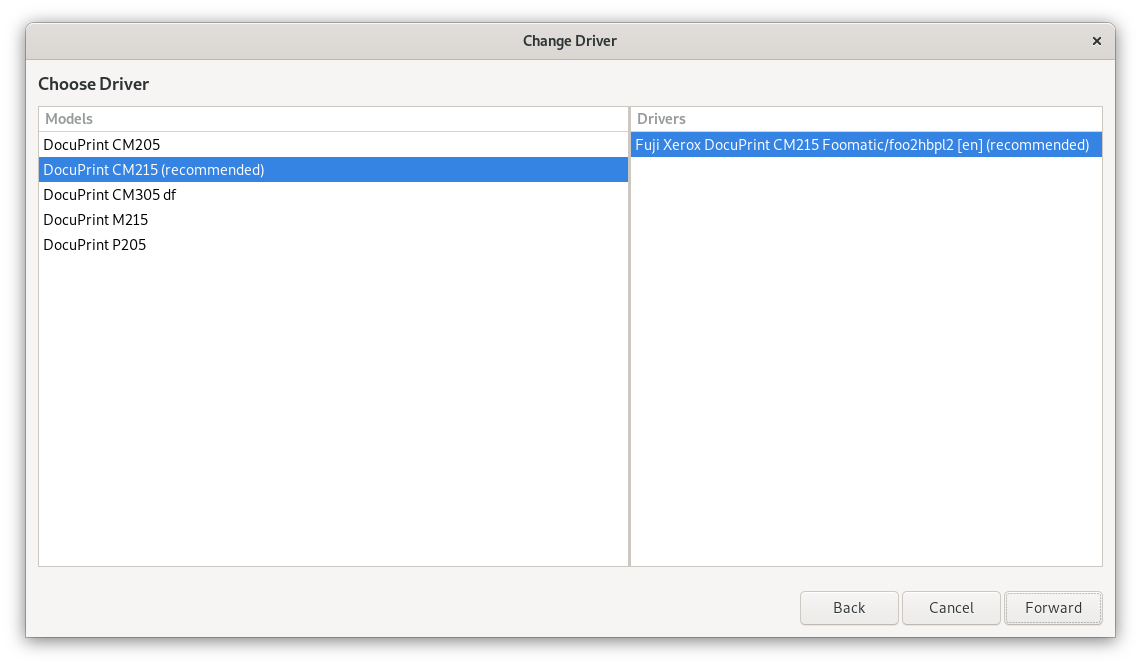Click the Drivers column header

pos(662,118)
